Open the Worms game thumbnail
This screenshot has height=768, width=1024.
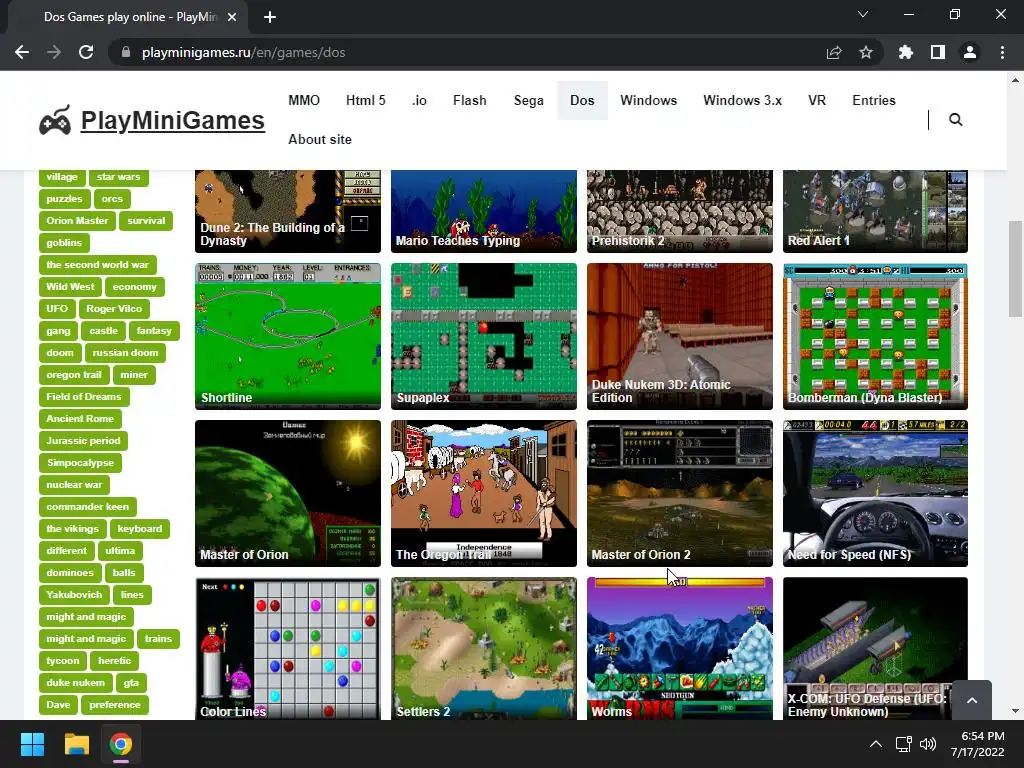[x=679, y=648]
